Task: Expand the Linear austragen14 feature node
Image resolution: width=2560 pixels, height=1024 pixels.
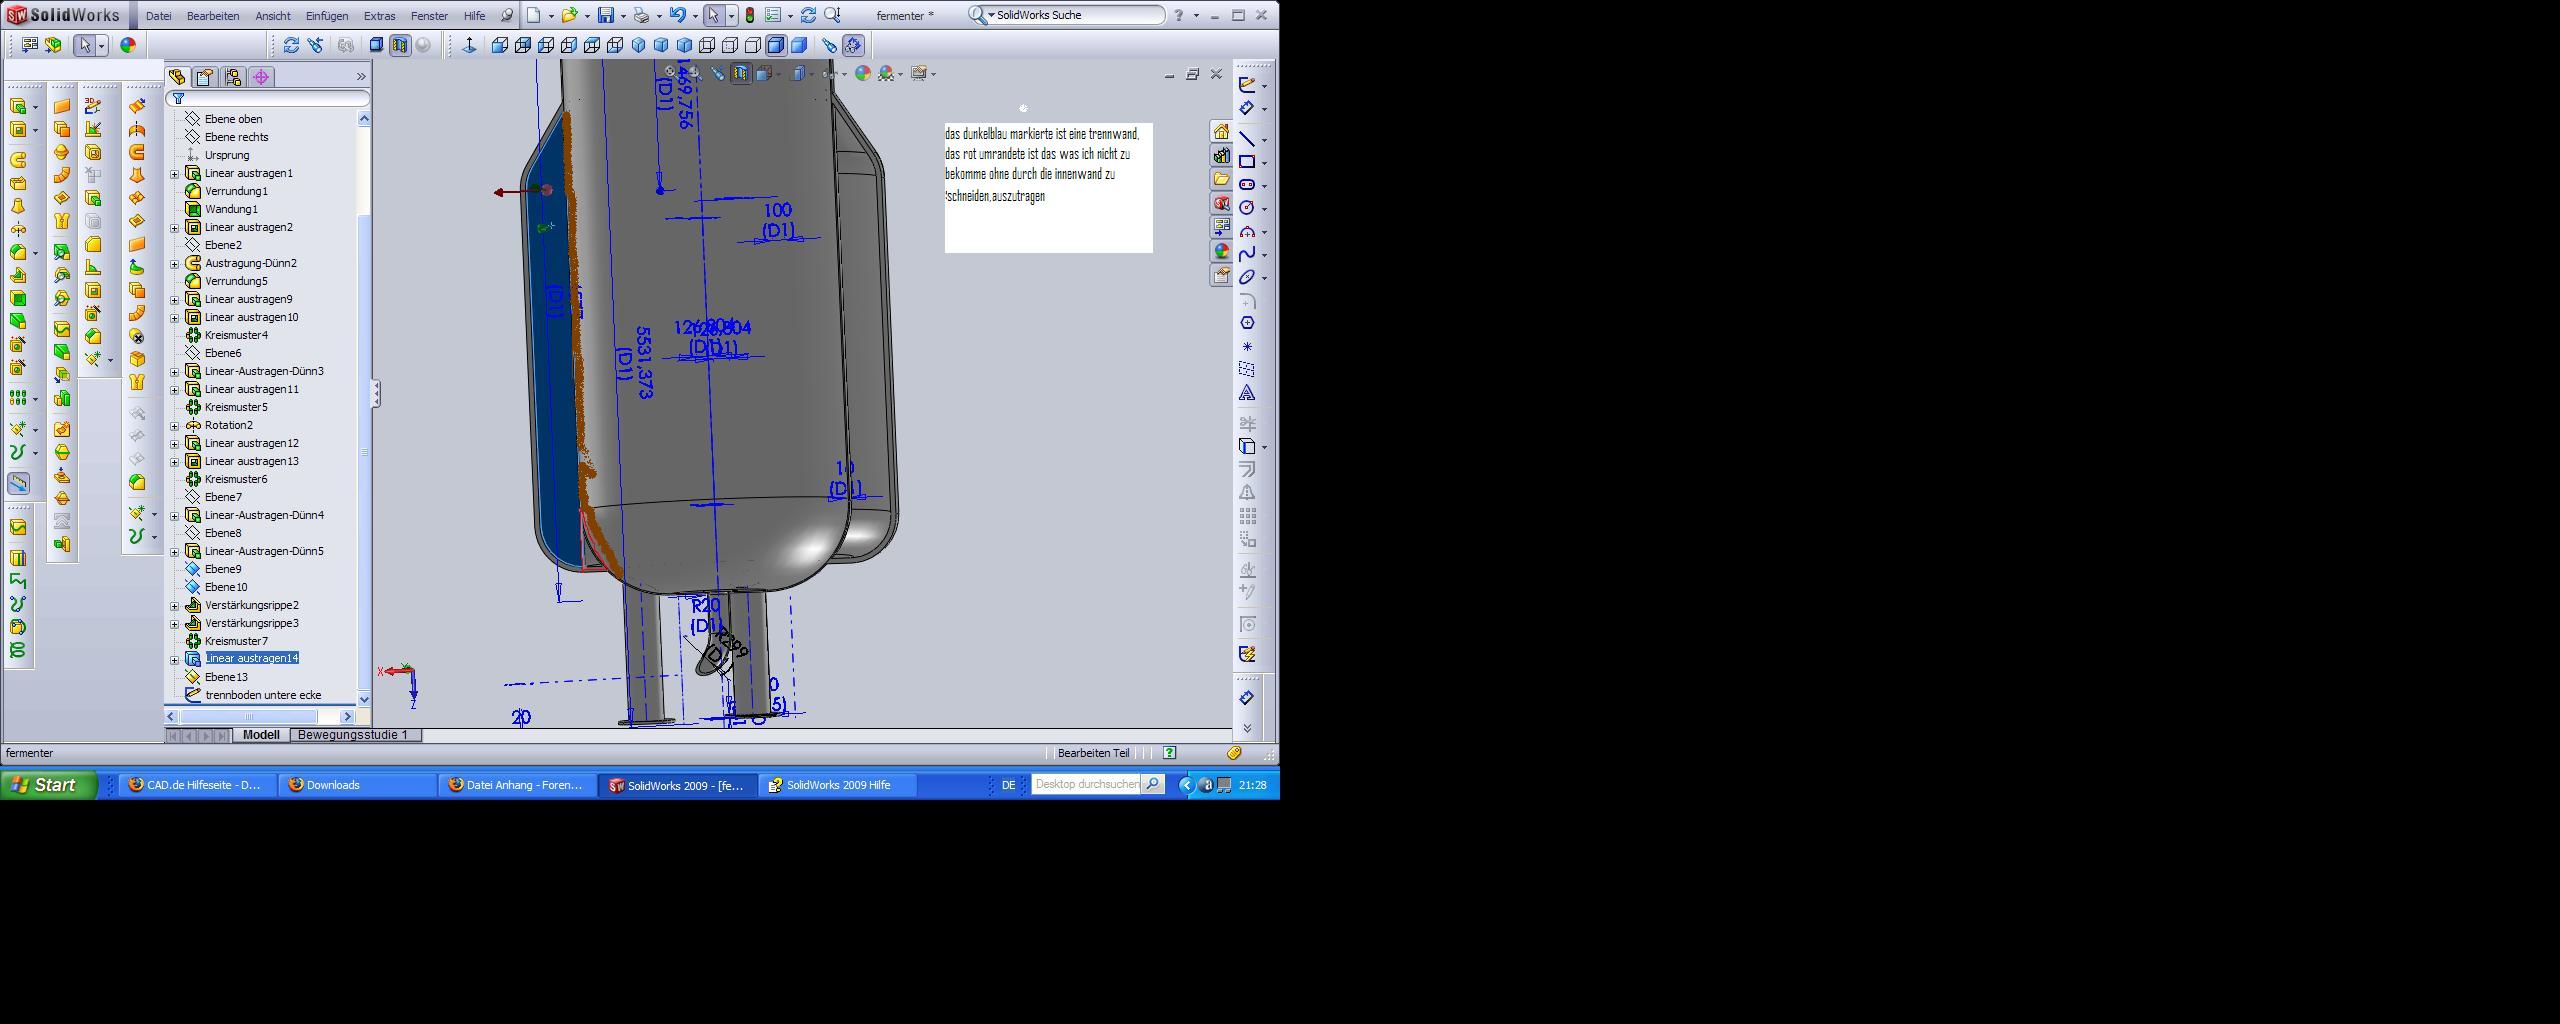Action: coord(175,659)
